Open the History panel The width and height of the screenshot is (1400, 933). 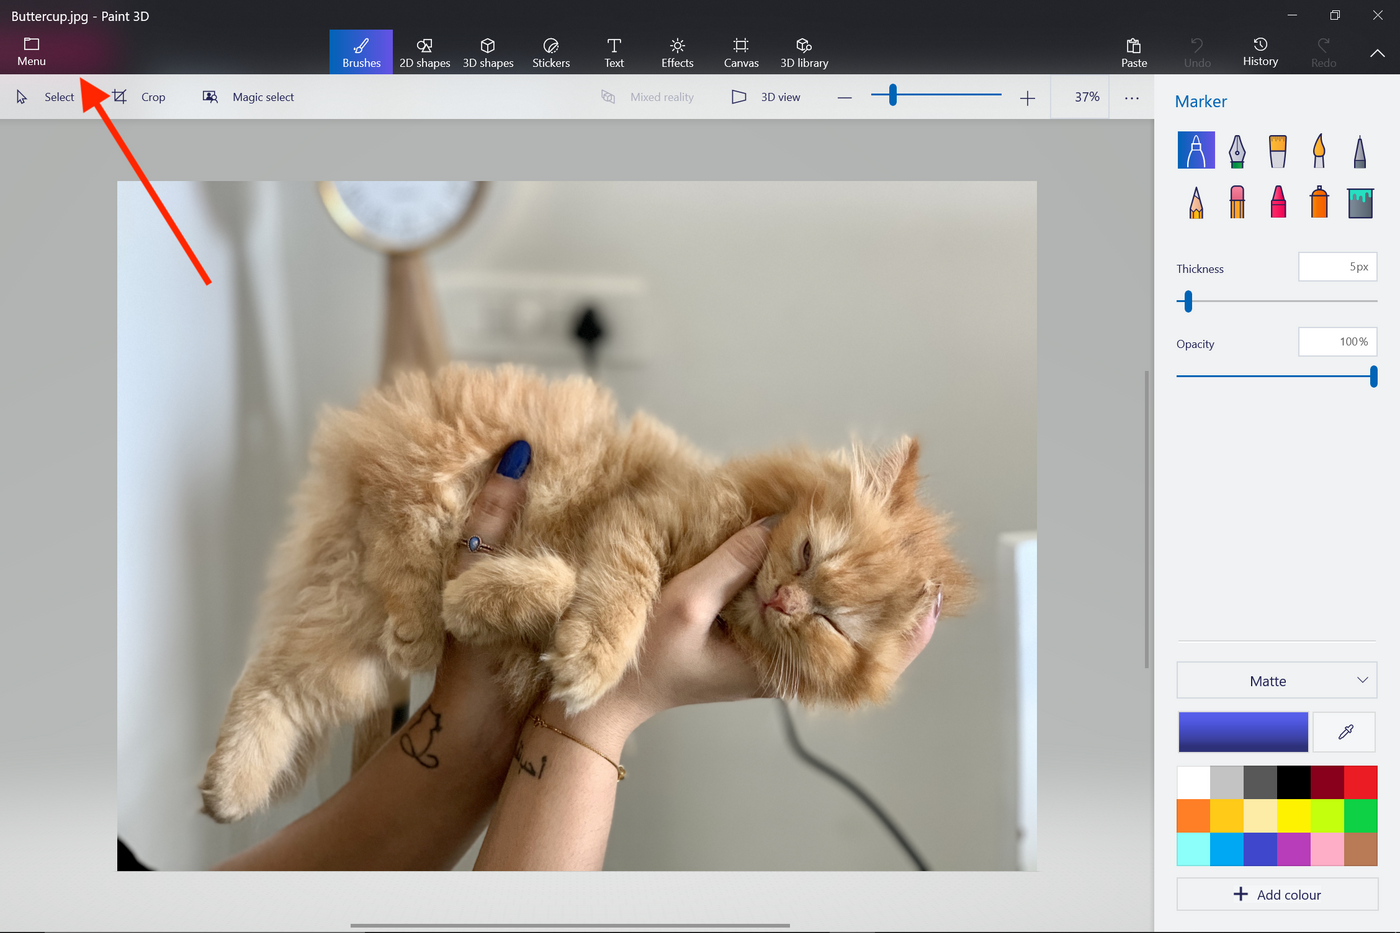click(x=1260, y=52)
